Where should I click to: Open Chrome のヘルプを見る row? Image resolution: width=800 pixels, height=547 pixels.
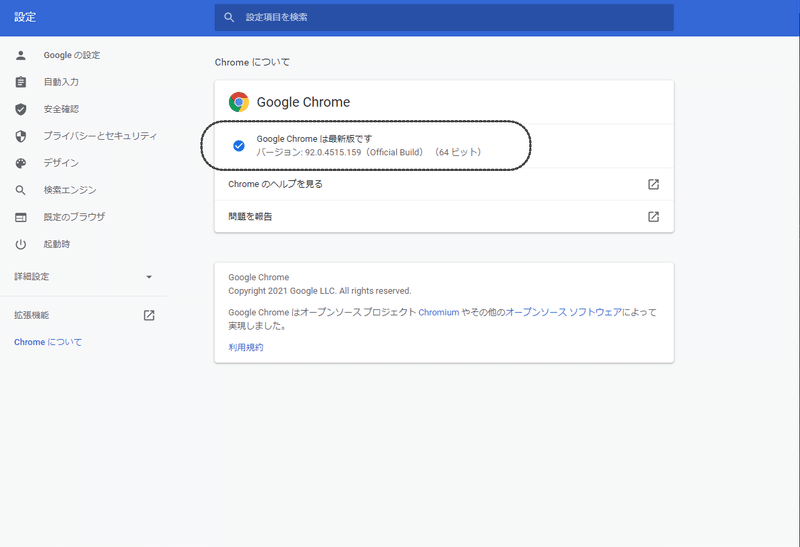(444, 184)
